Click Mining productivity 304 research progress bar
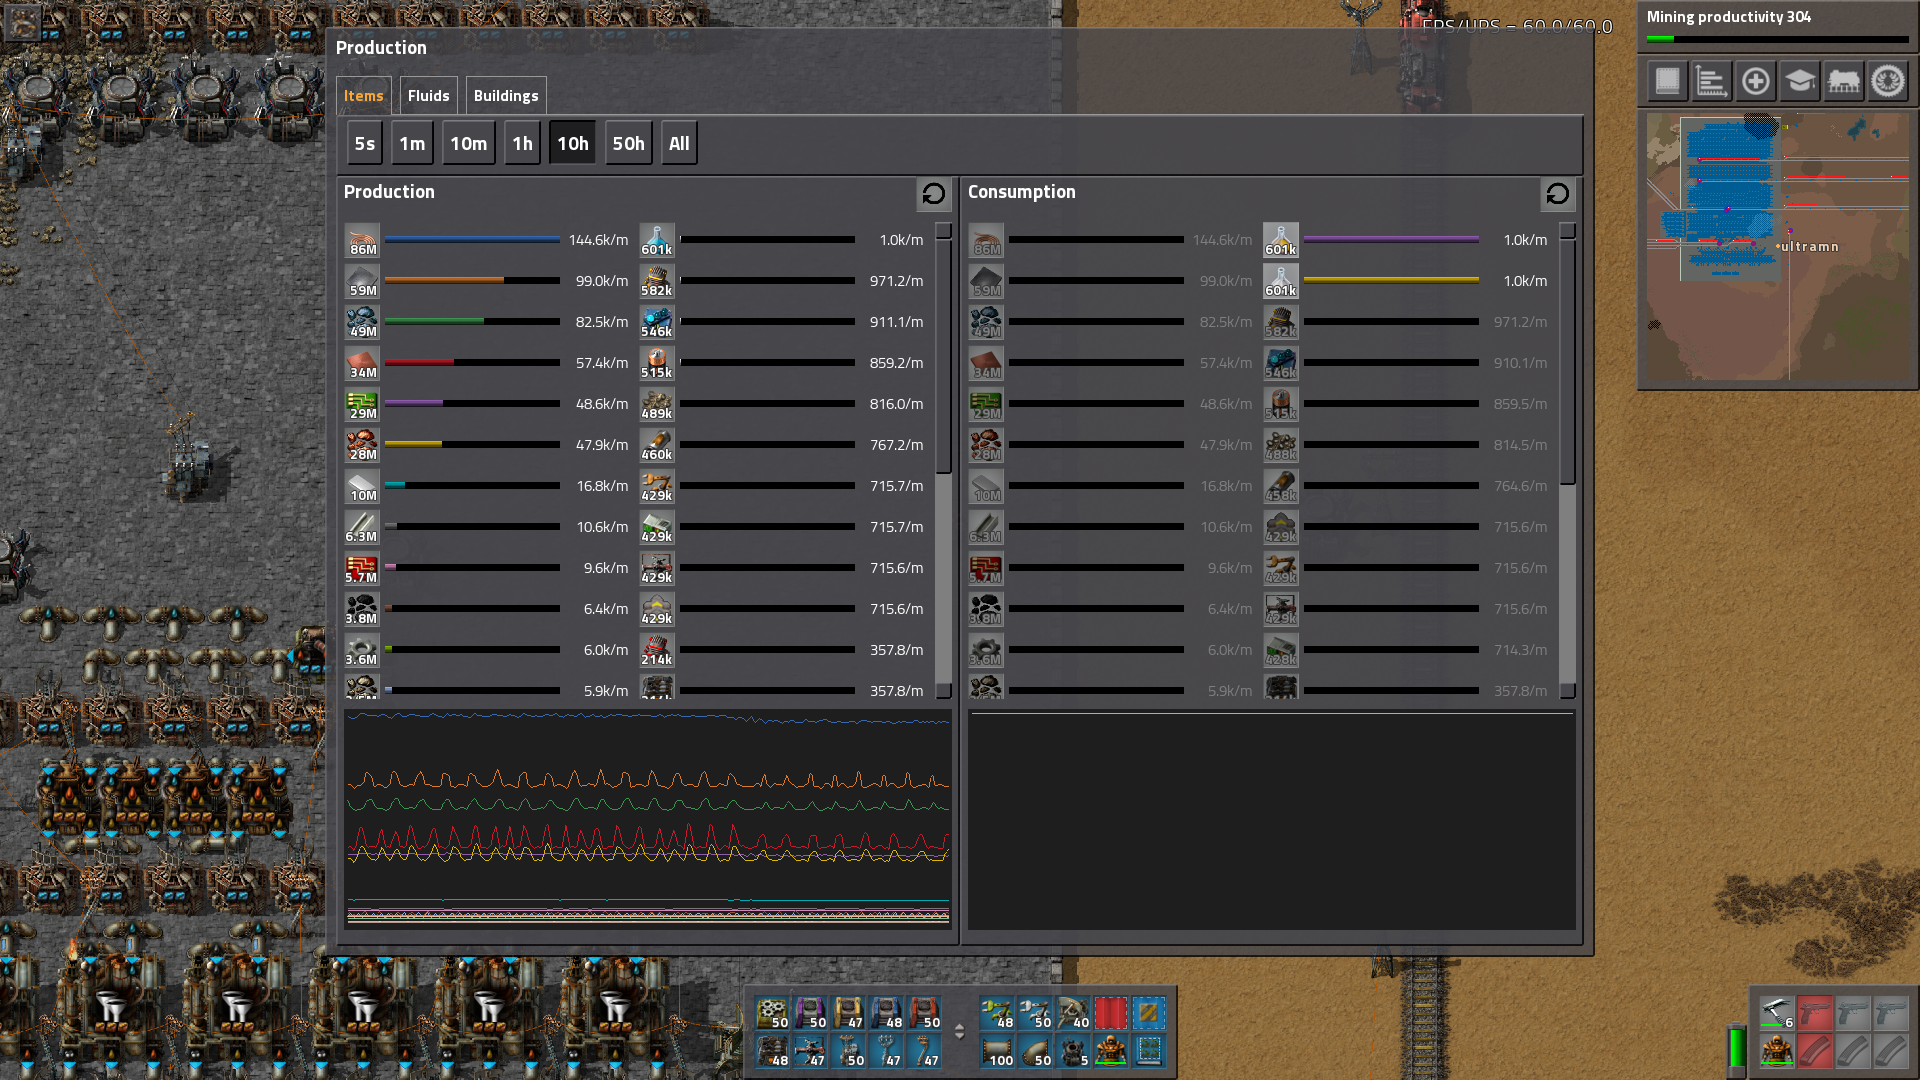Viewport: 1920px width, 1080px height. click(x=1777, y=39)
